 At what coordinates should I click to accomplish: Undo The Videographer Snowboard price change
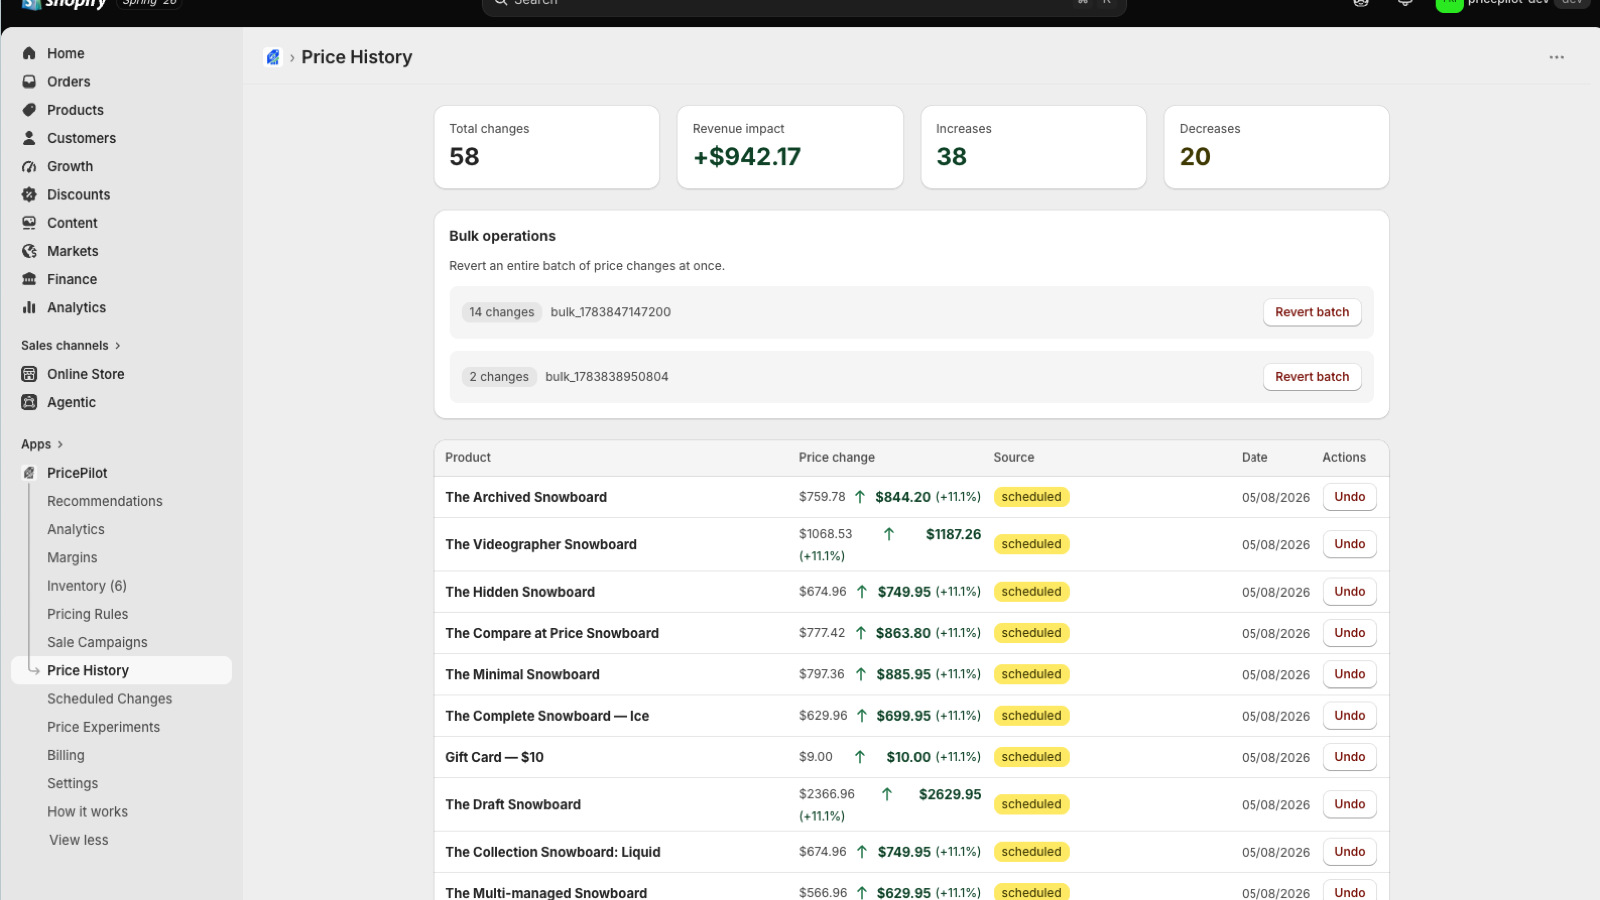(1349, 544)
